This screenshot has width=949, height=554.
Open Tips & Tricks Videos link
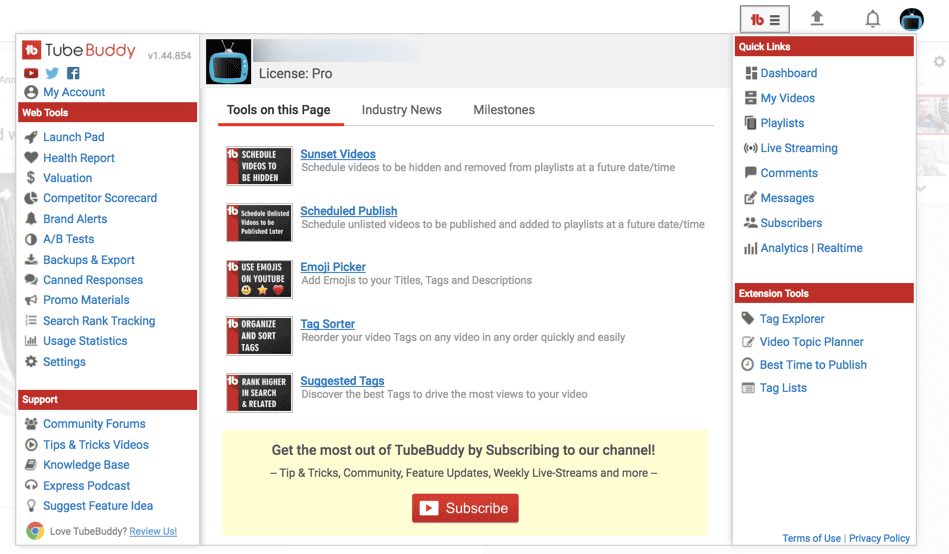click(x=96, y=444)
